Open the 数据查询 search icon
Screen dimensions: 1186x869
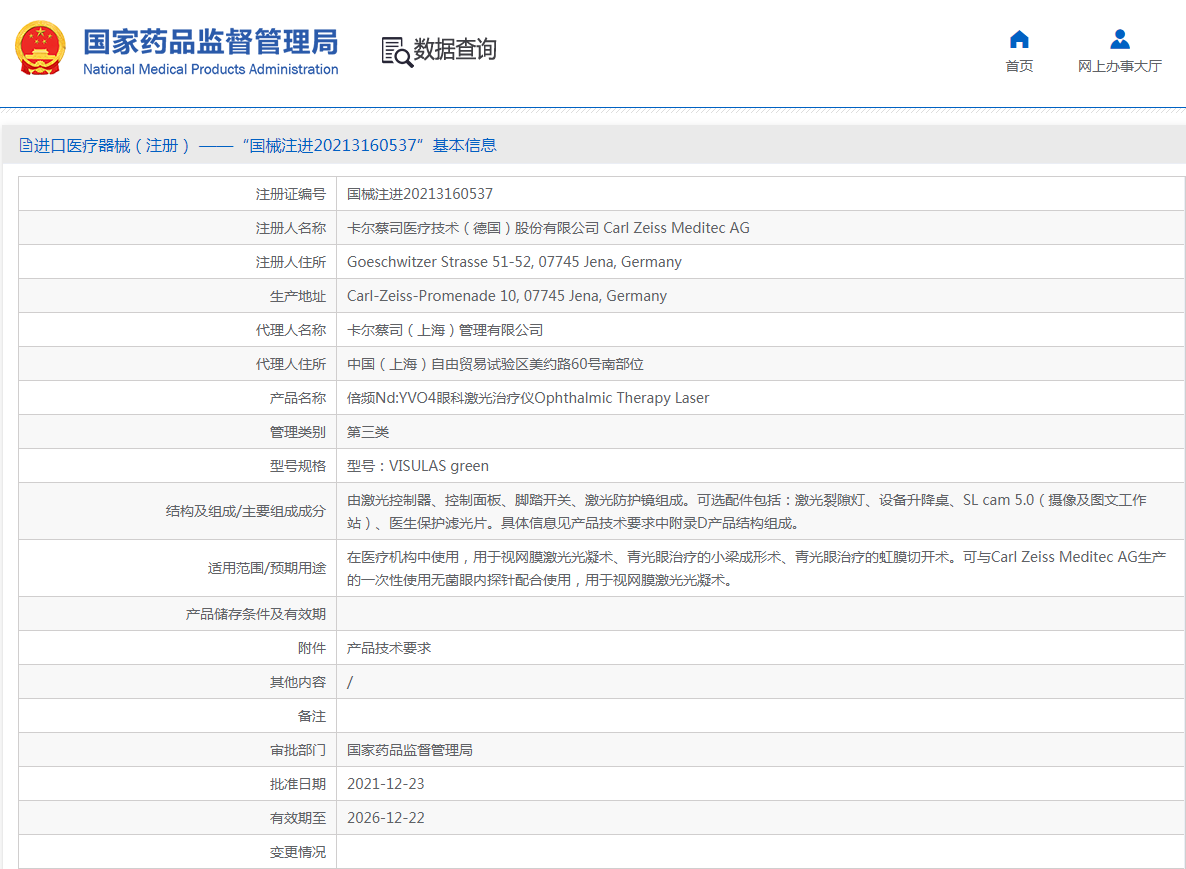(396, 52)
